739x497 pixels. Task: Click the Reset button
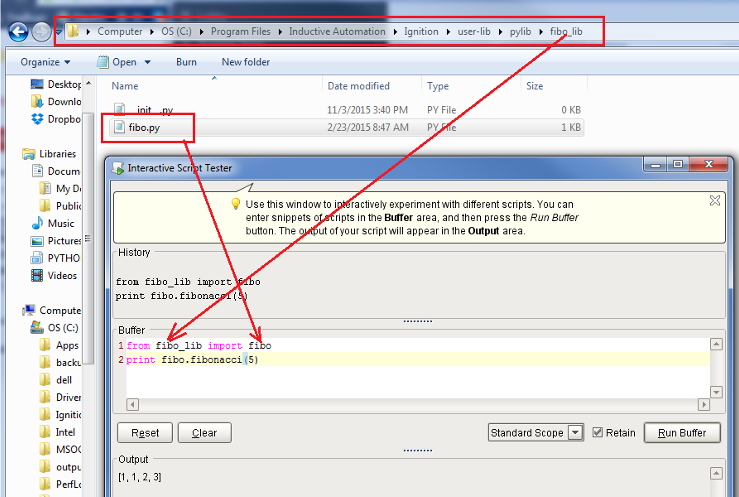[145, 432]
